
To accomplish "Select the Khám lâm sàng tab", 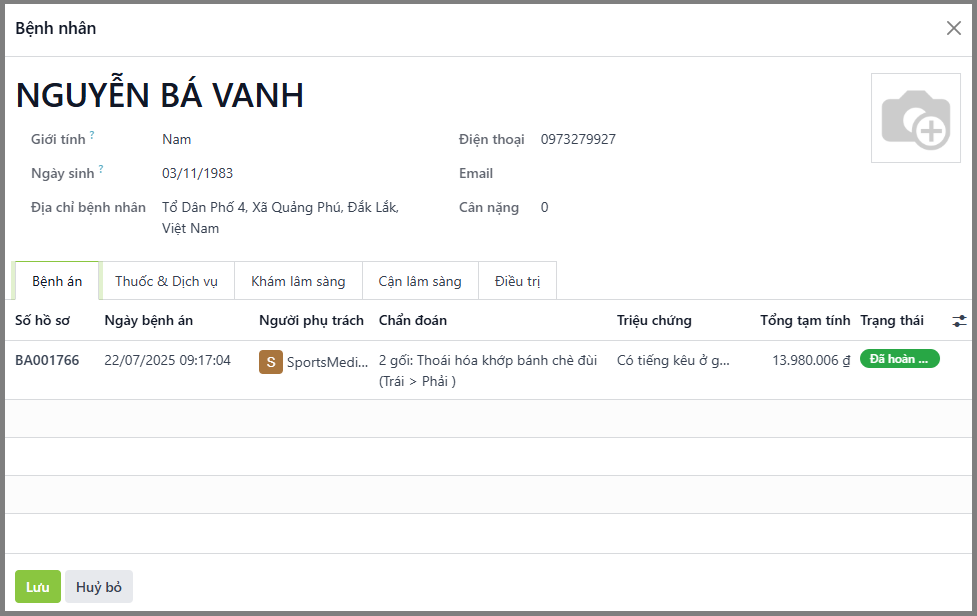I will [x=298, y=281].
